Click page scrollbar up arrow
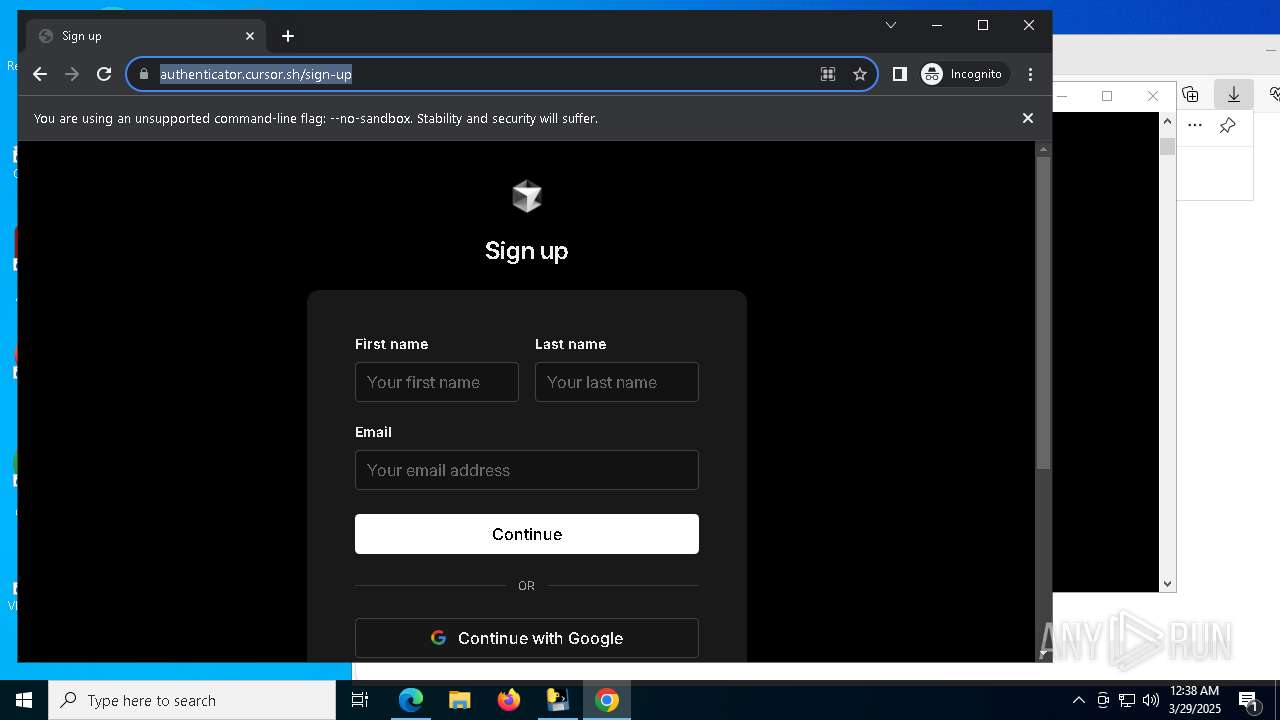This screenshot has height=720, width=1280. tap(1043, 149)
